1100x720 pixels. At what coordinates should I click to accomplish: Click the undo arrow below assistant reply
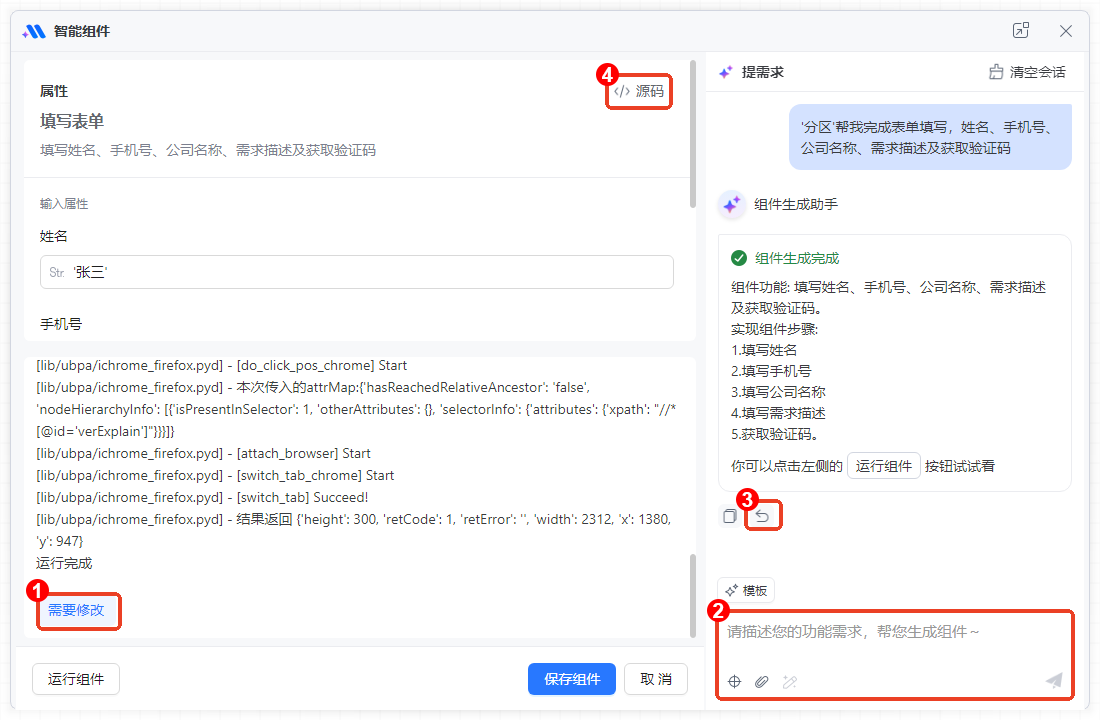[x=763, y=516]
